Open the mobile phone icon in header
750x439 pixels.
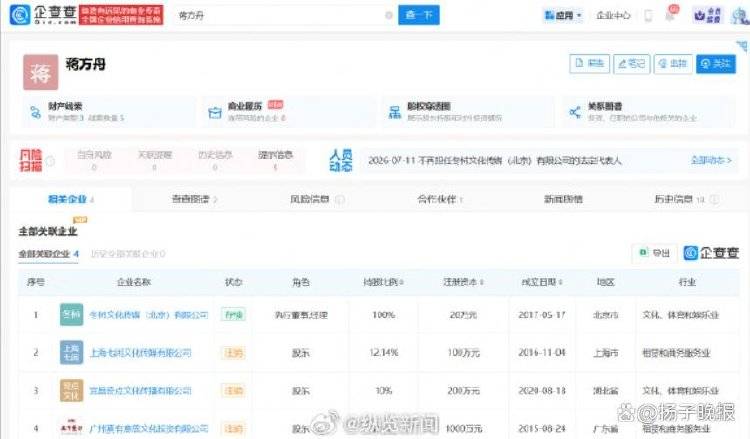(x=648, y=15)
